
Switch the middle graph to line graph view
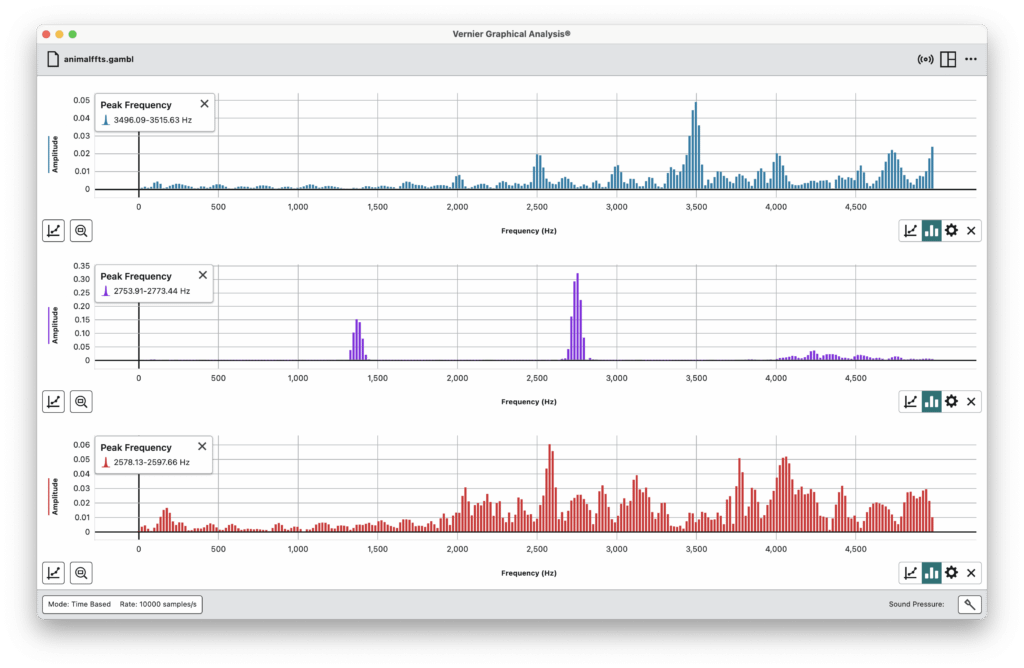[x=910, y=402]
